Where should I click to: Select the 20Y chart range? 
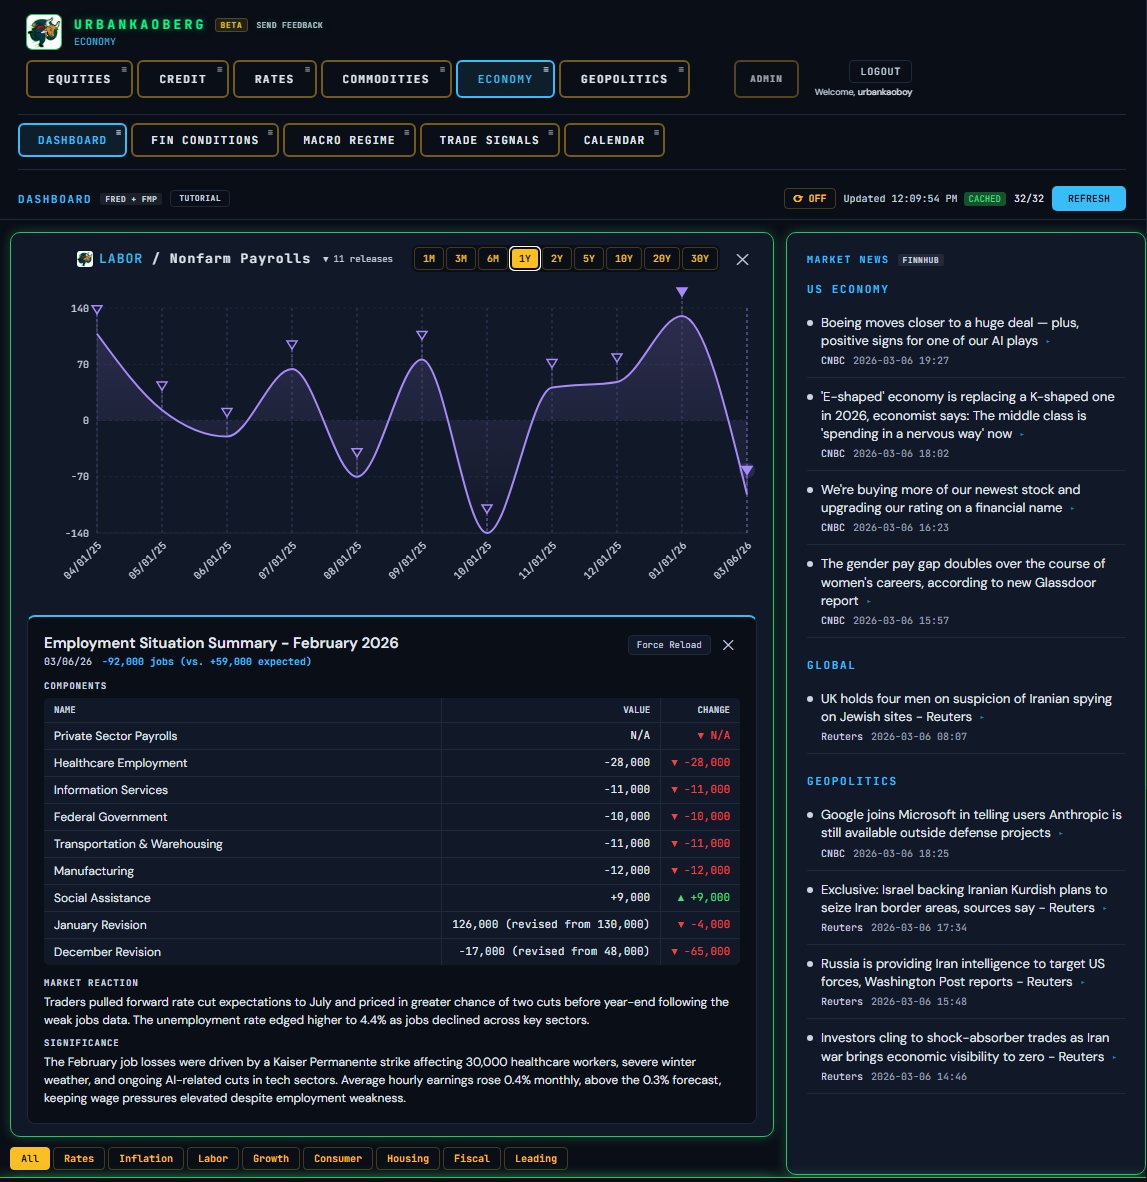click(662, 259)
